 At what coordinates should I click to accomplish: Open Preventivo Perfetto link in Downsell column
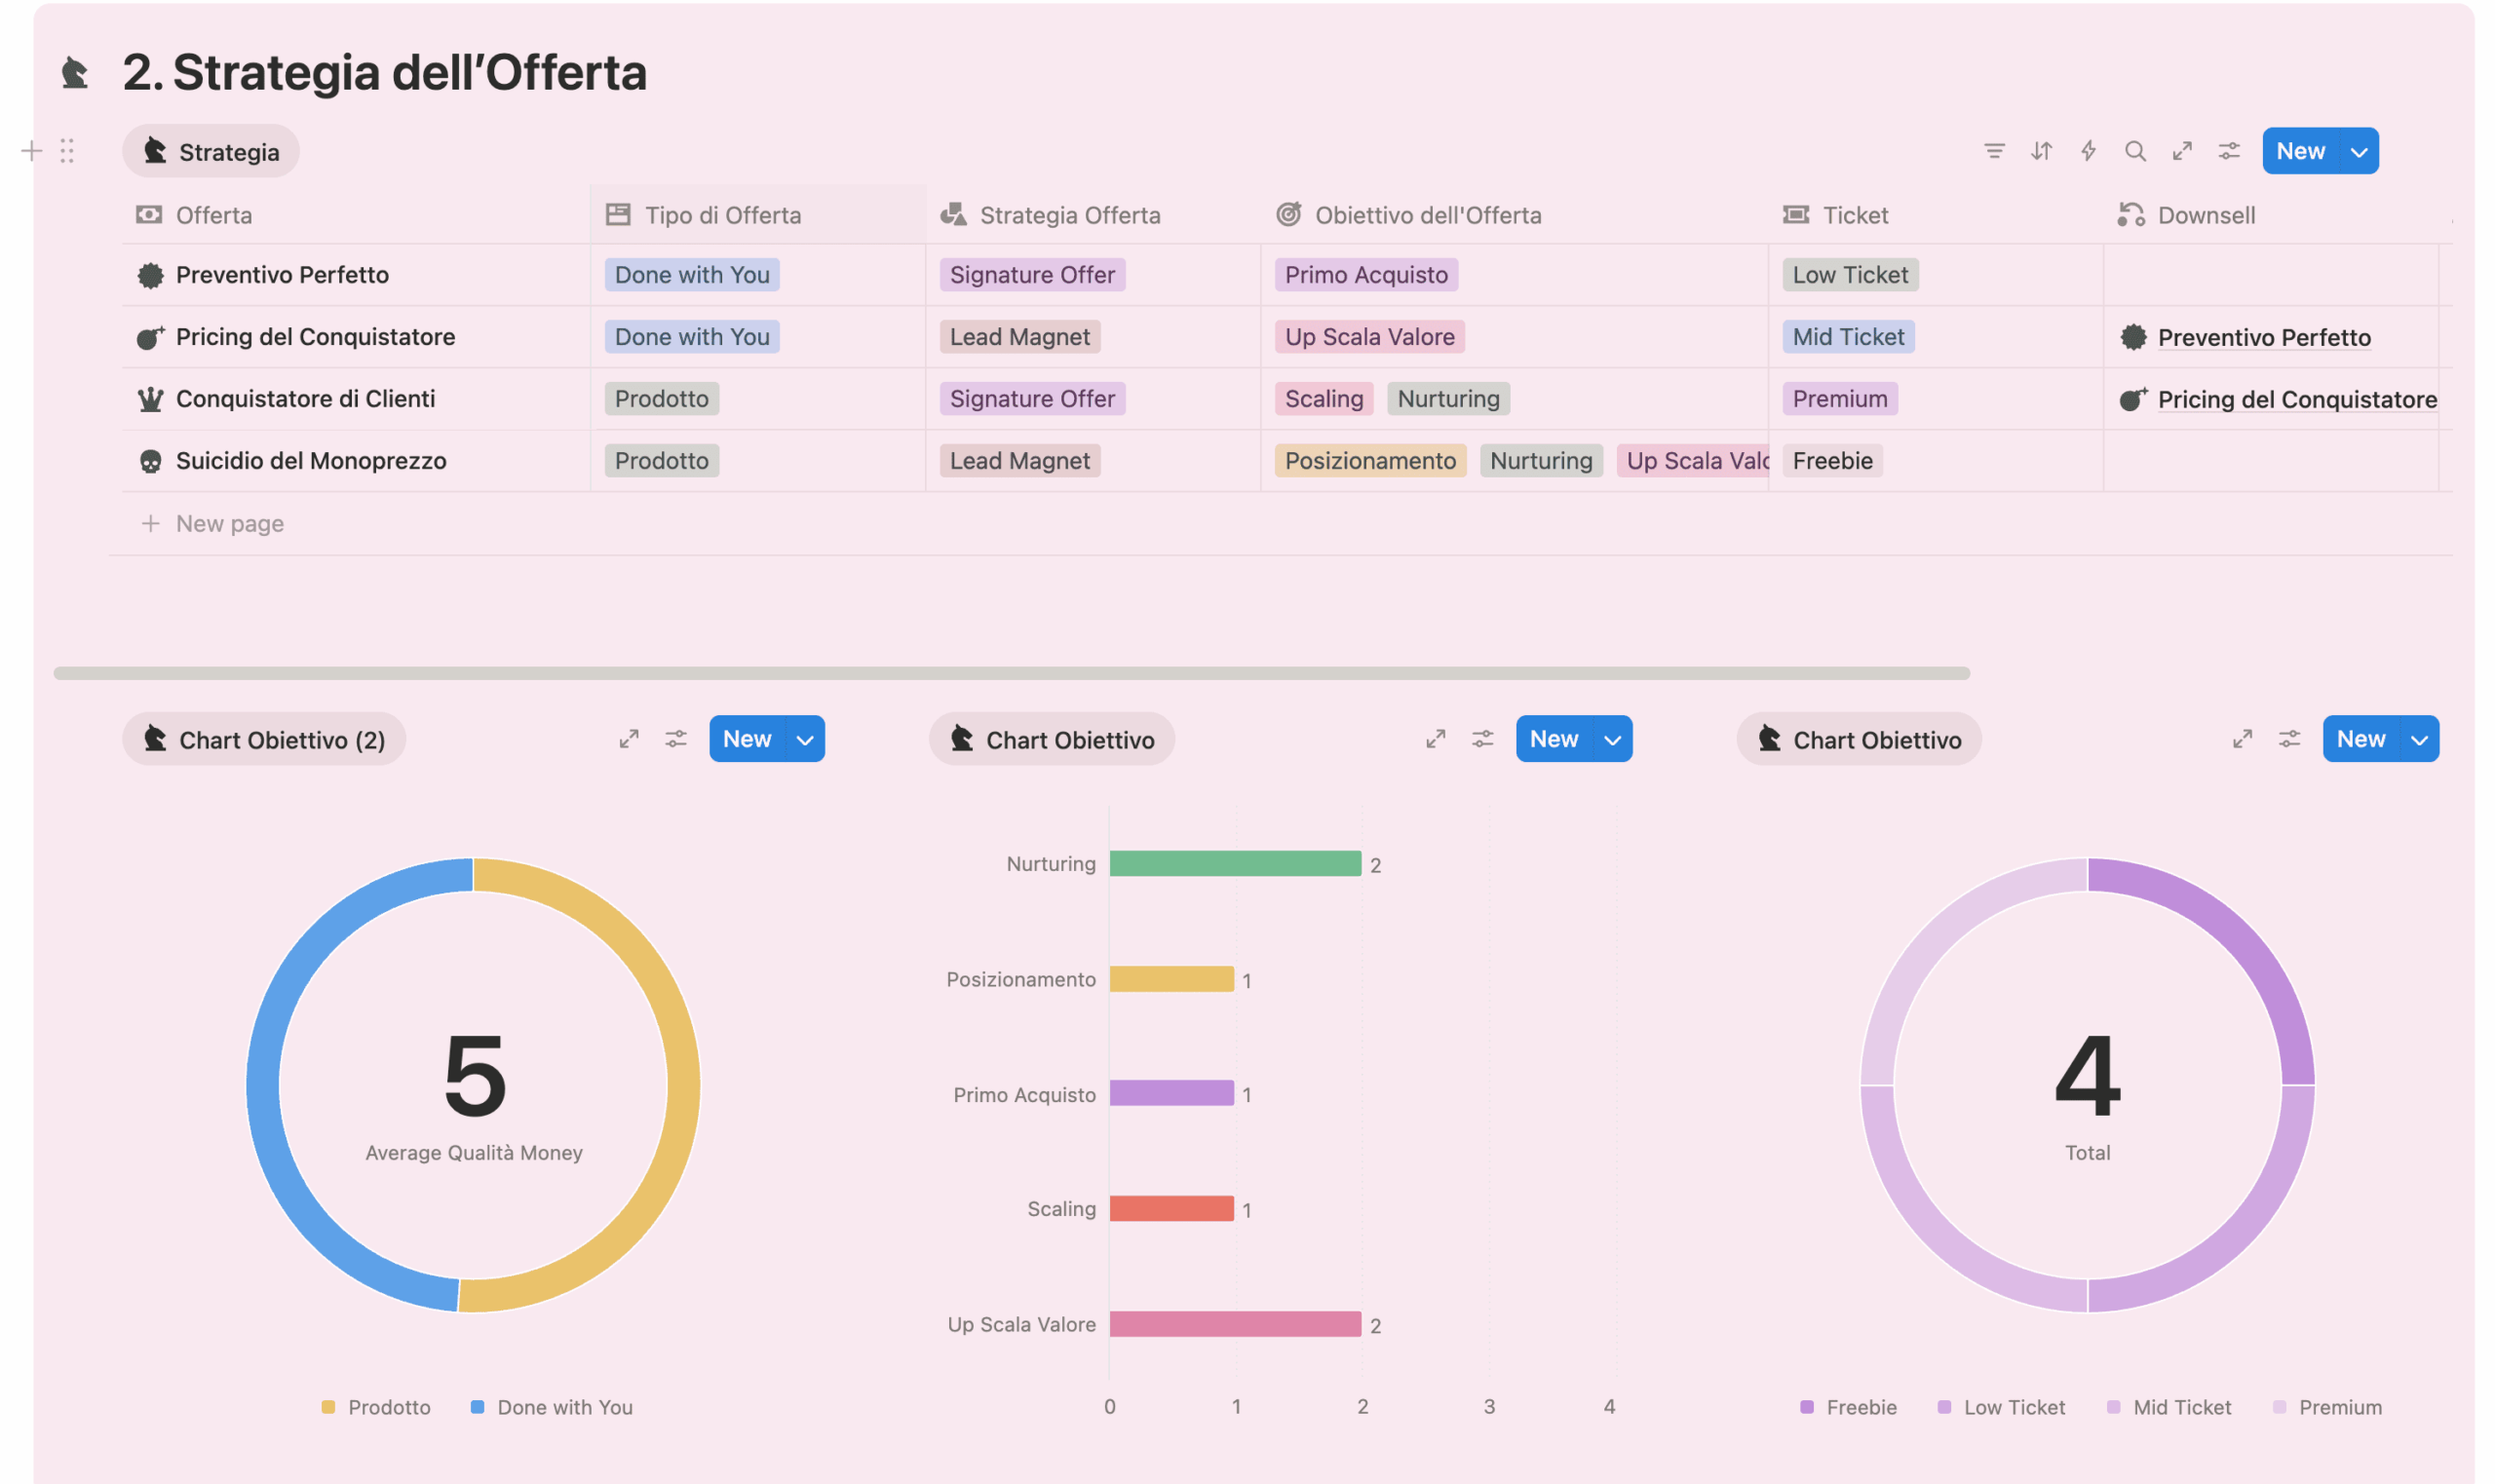2263,338
